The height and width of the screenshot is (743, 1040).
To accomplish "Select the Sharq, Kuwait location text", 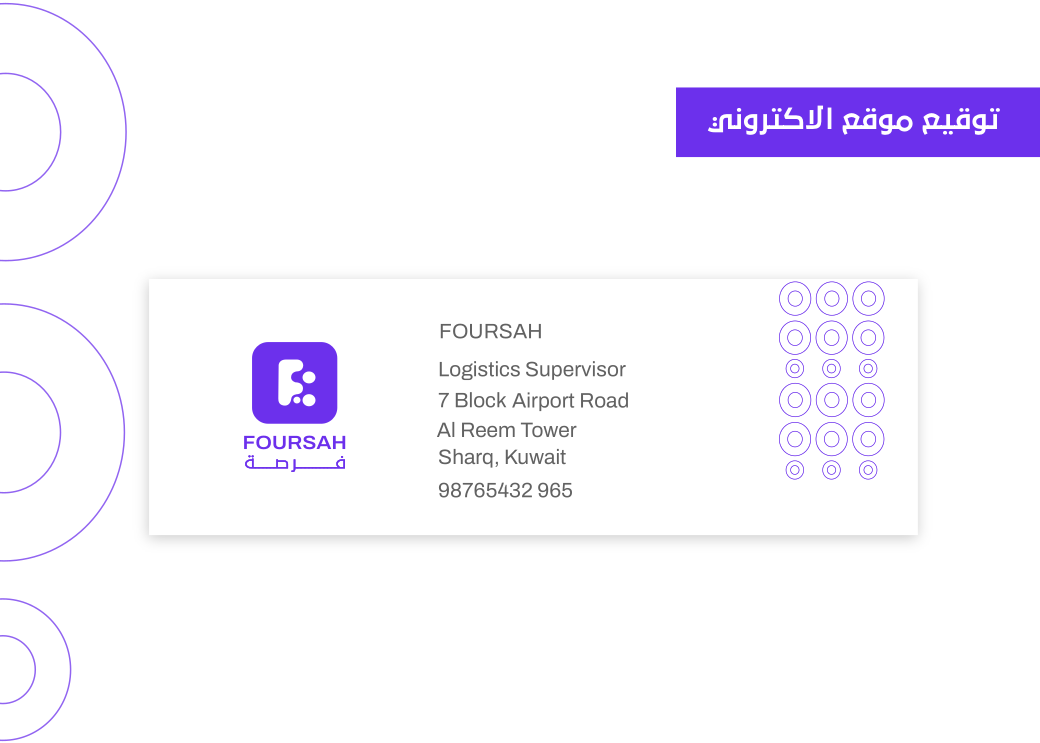I will 502,457.
